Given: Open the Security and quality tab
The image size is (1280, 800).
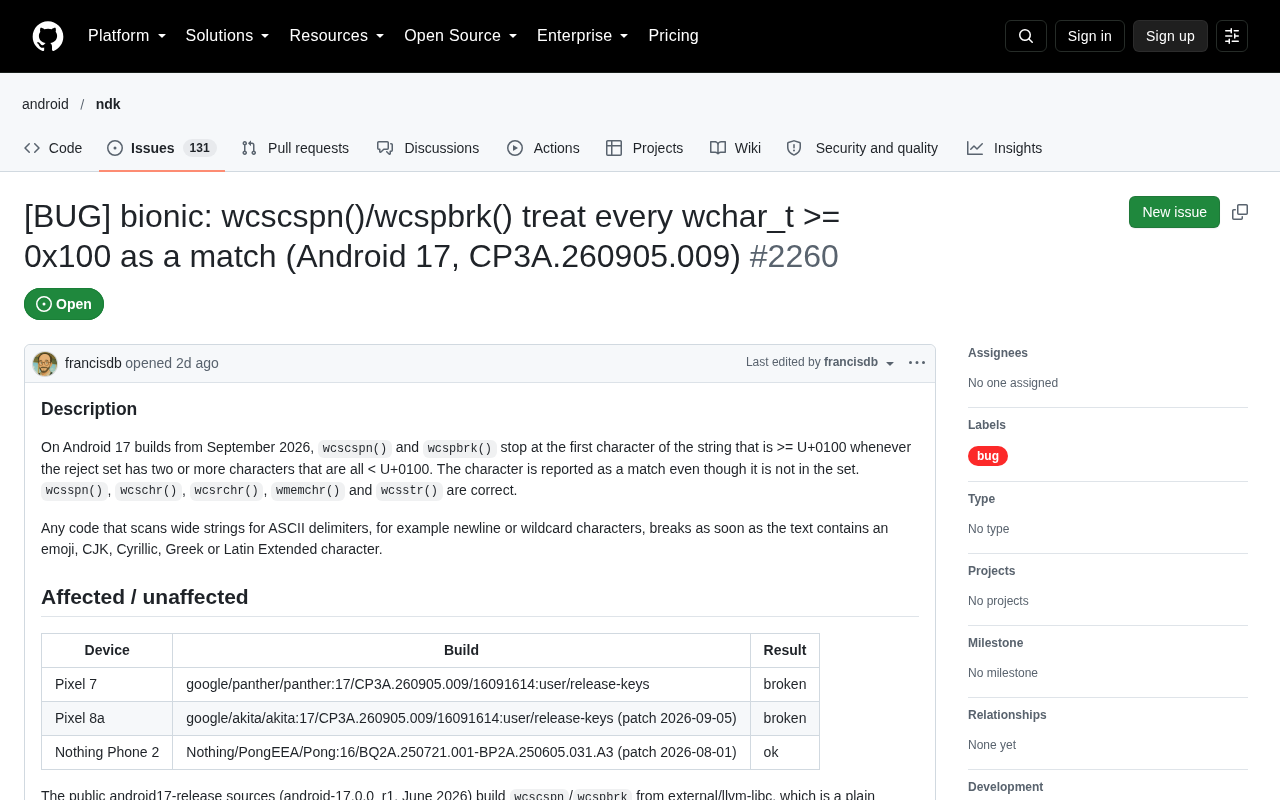Looking at the screenshot, I should click(x=863, y=148).
